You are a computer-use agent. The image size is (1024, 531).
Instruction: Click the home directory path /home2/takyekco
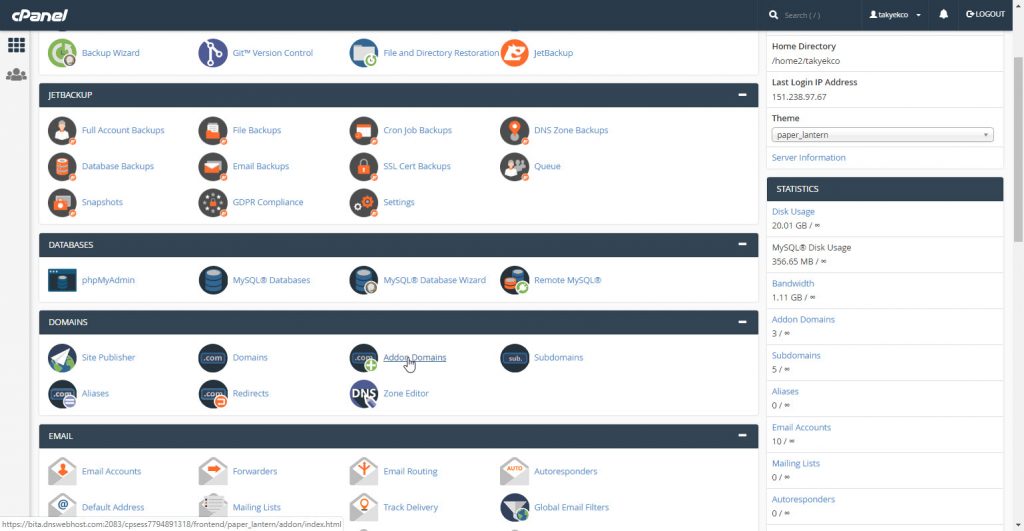(x=806, y=61)
